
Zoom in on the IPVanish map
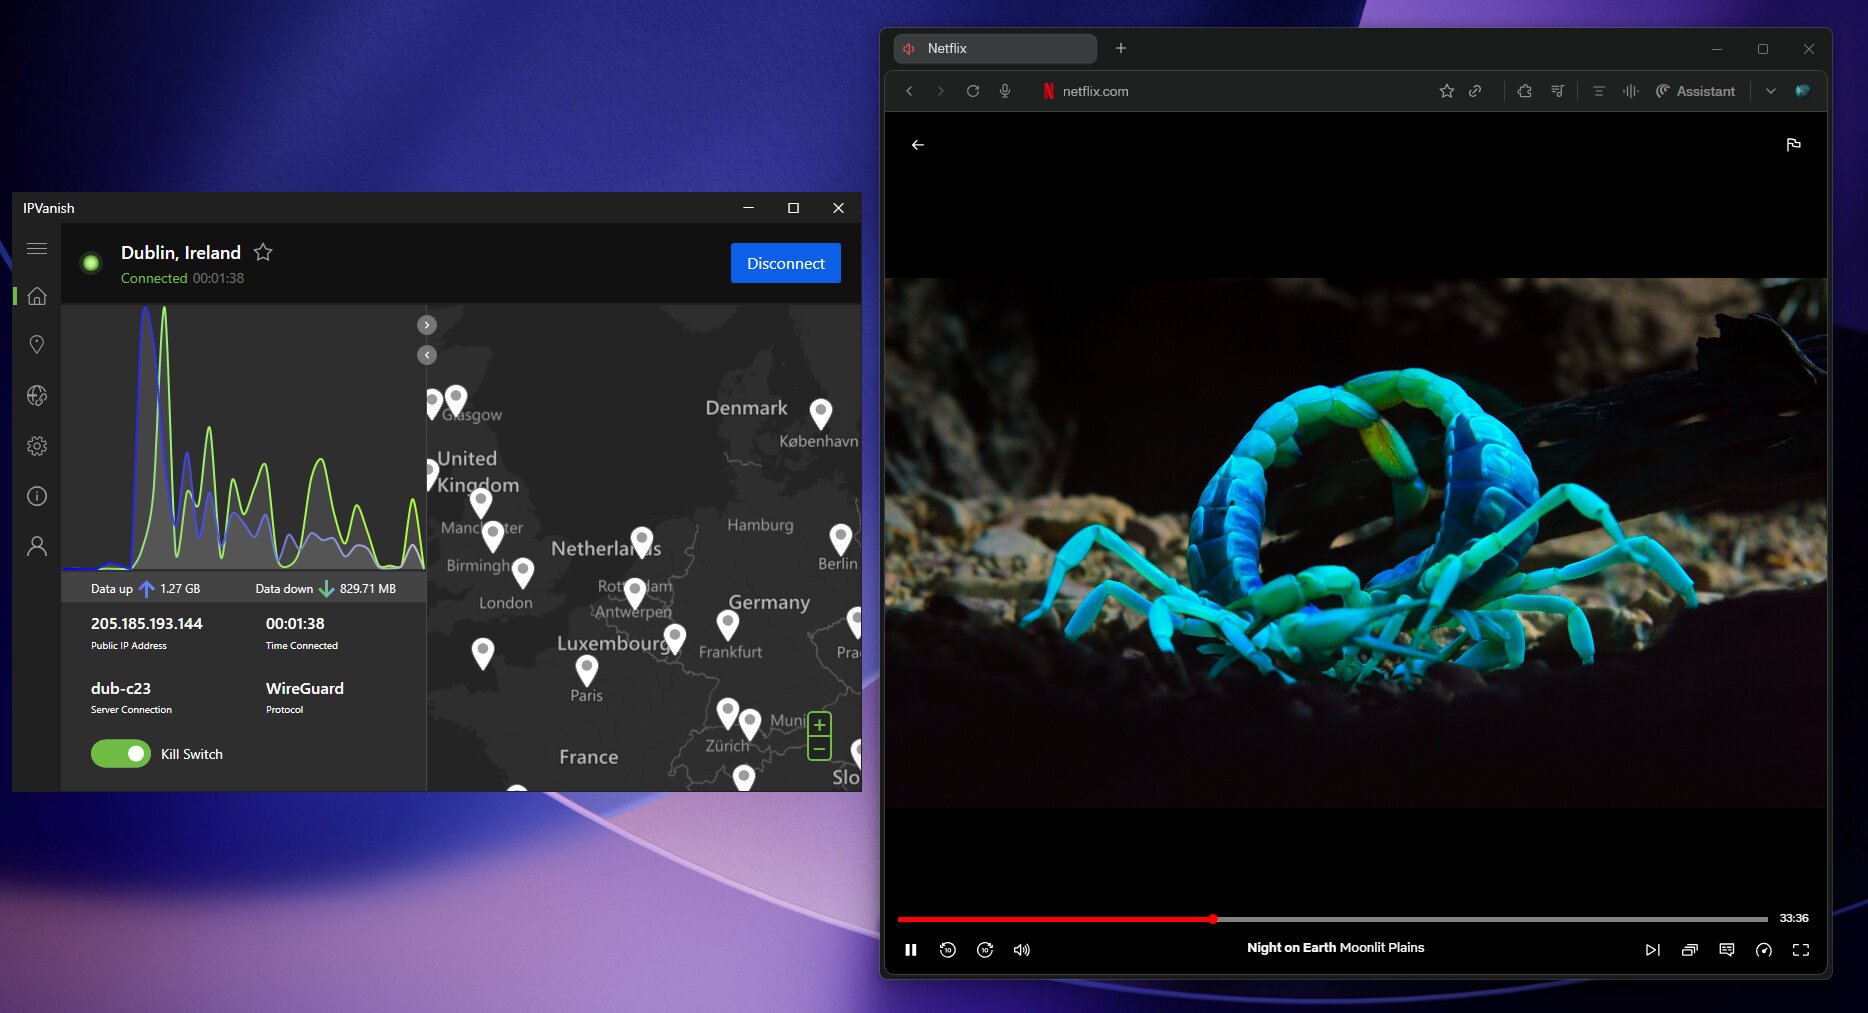coord(819,724)
